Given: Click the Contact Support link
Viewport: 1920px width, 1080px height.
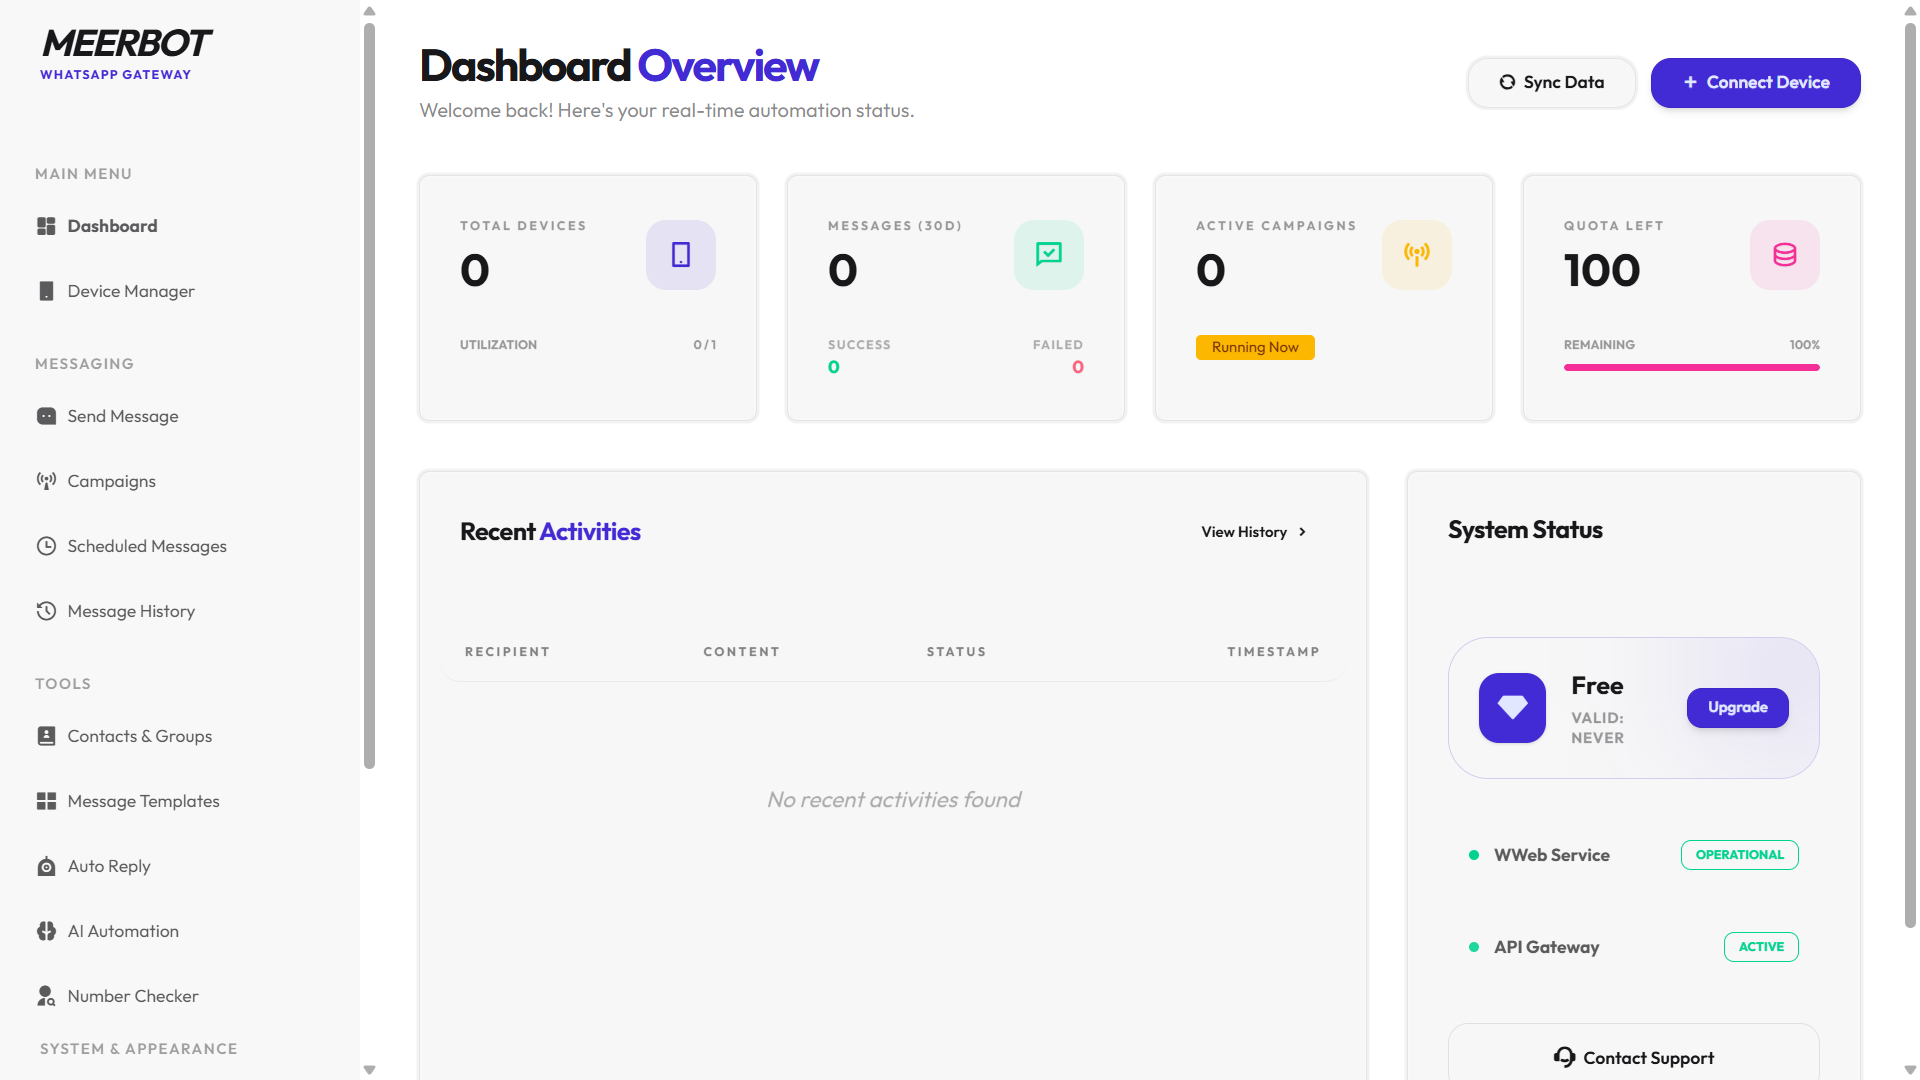Looking at the screenshot, I should (1633, 1057).
